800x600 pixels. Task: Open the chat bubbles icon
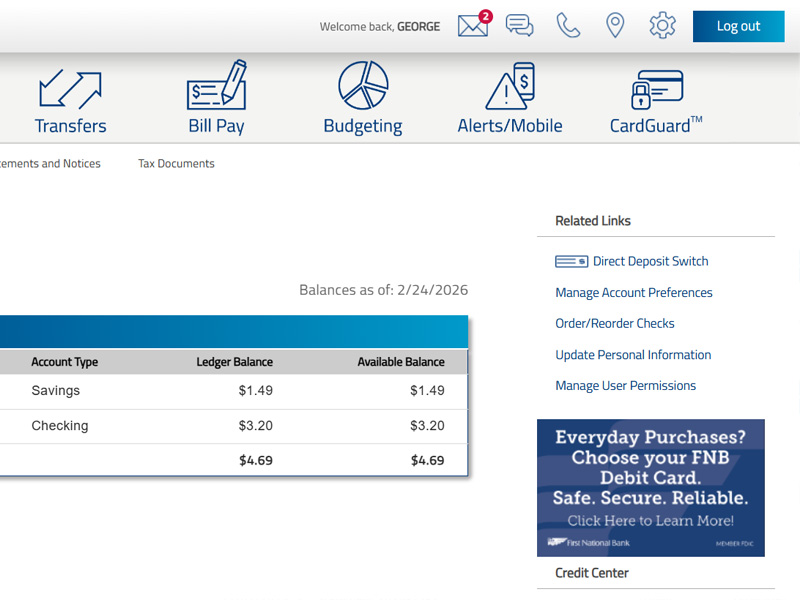[x=520, y=26]
